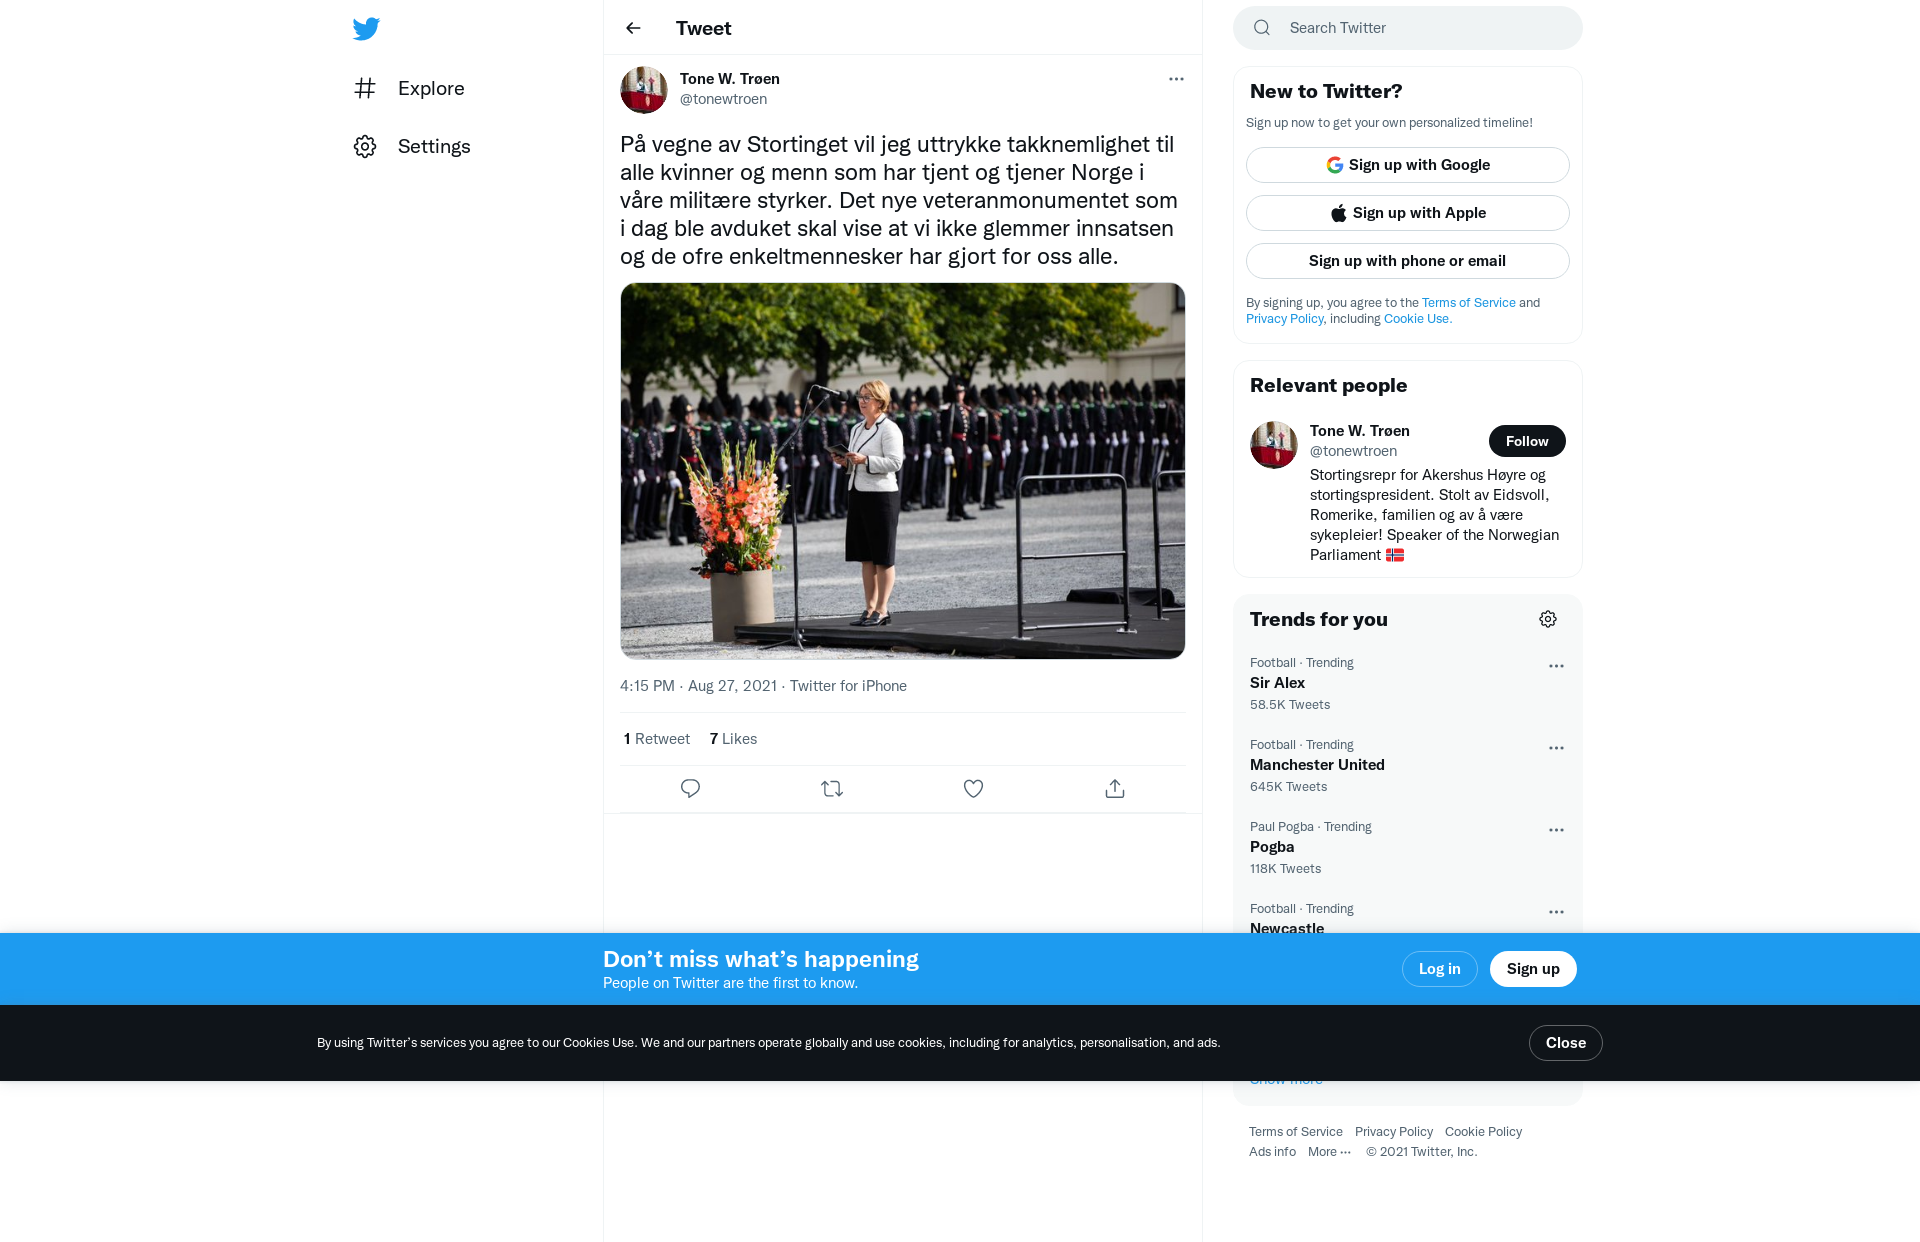Click the retweet icon under the tweet
The height and width of the screenshot is (1242, 1920).
(832, 789)
